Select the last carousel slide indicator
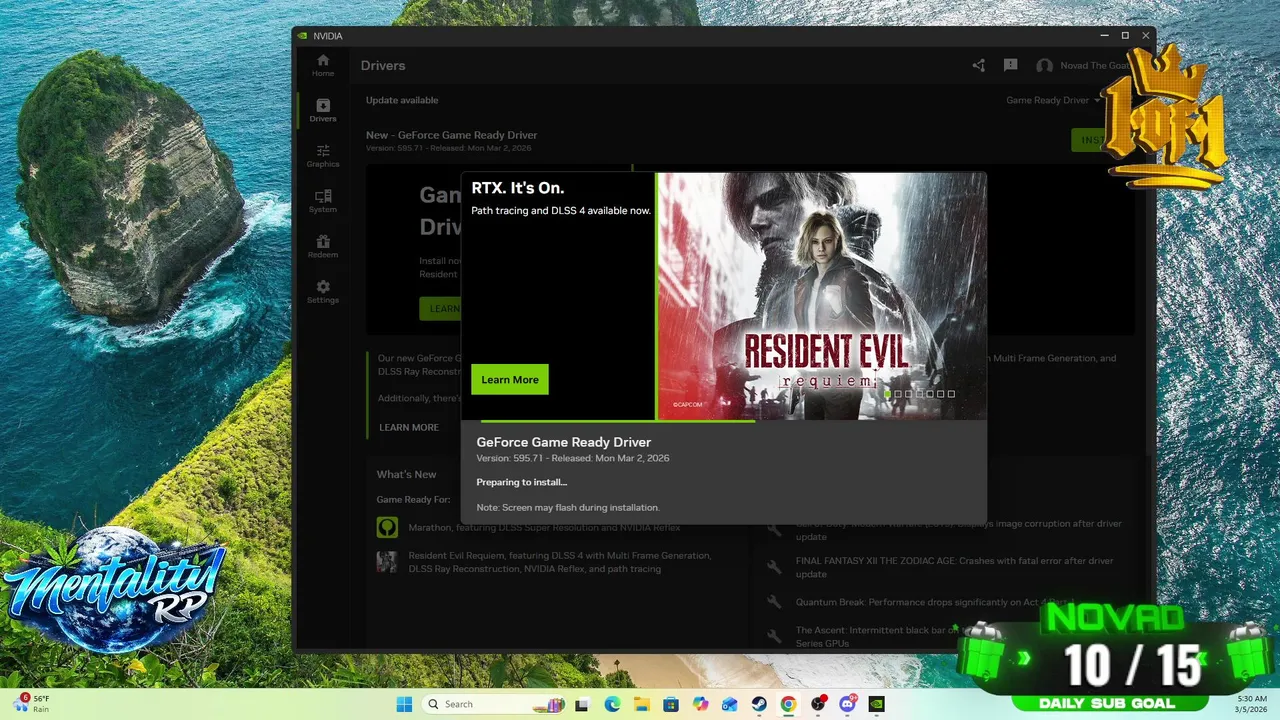The height and width of the screenshot is (720, 1280). [951, 394]
